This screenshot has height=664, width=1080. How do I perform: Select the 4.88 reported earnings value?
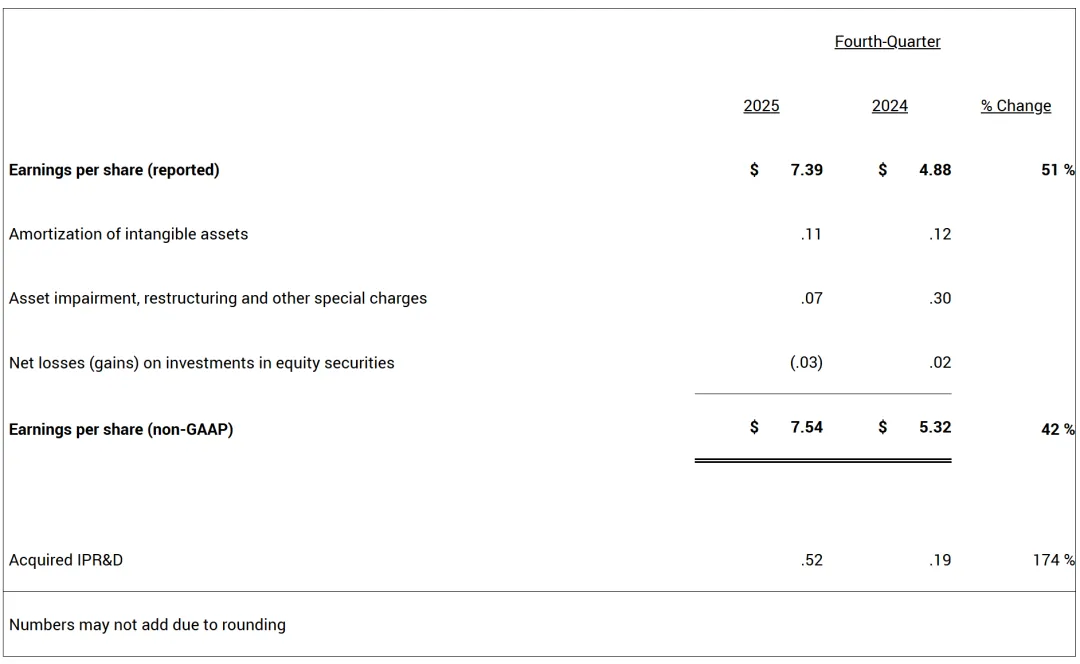coord(935,170)
